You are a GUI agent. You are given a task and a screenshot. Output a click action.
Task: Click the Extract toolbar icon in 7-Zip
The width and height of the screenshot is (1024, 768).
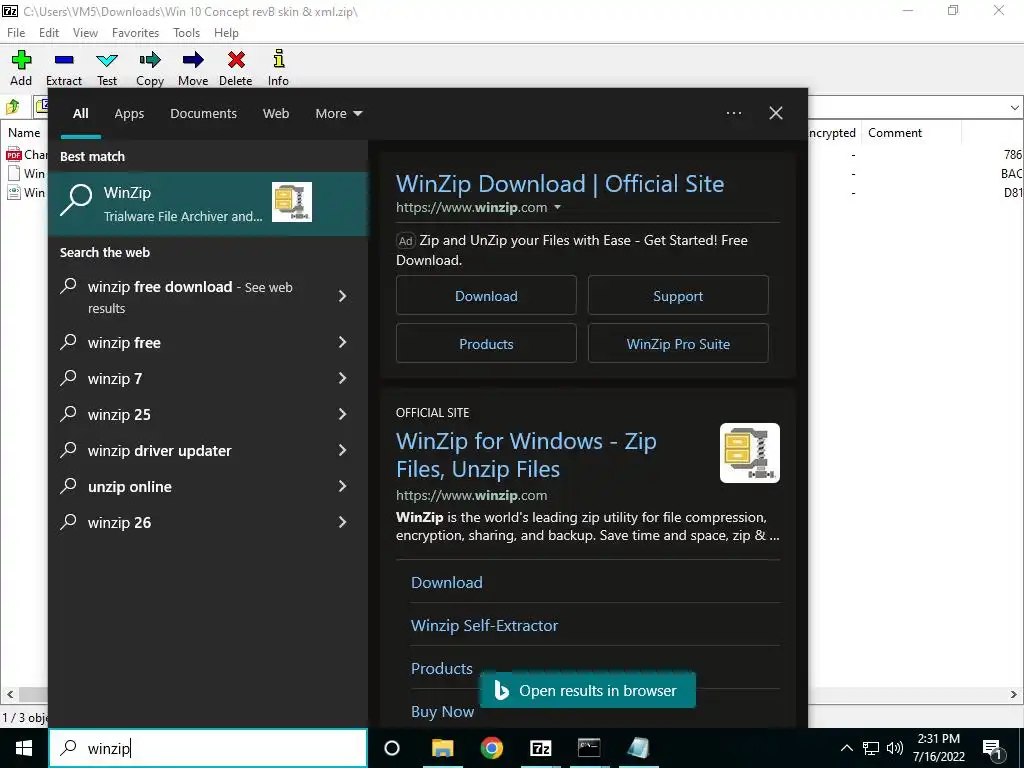[x=64, y=60]
